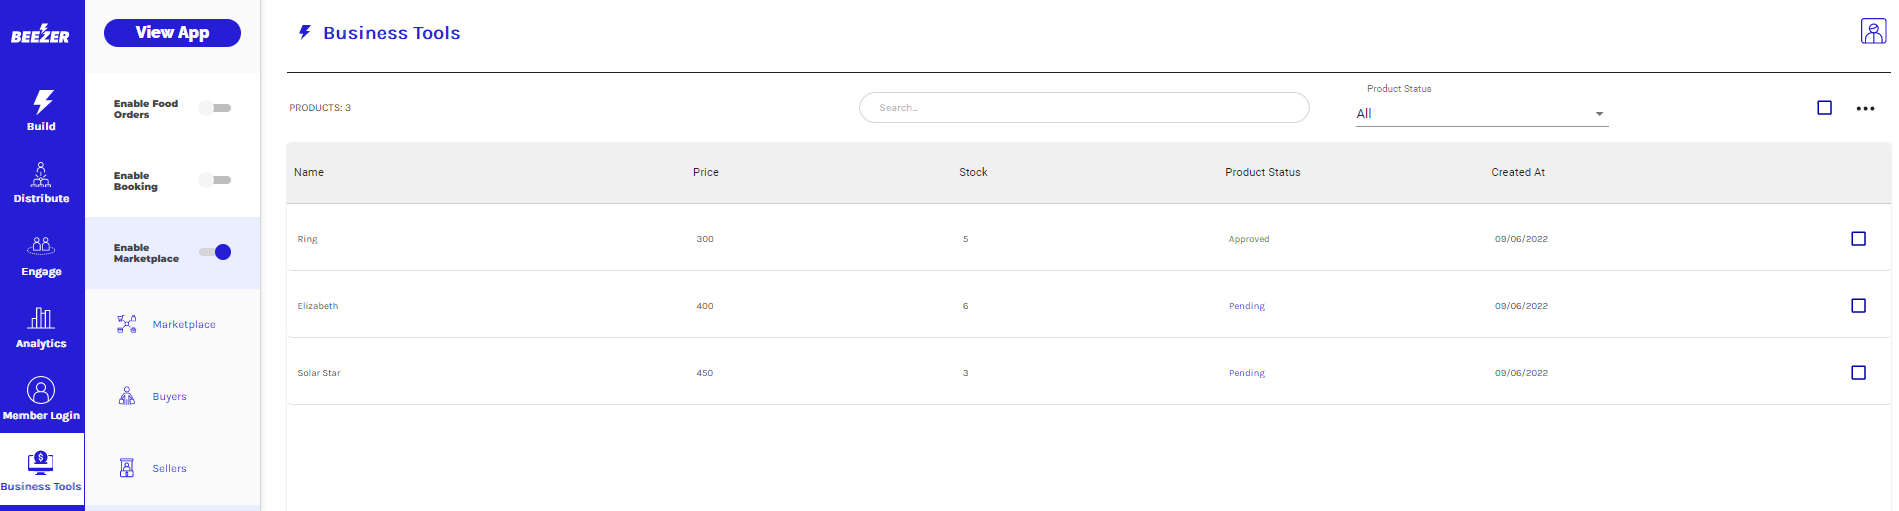1899x511 pixels.
Task: Open the Marketplace menu item
Action: pos(183,325)
